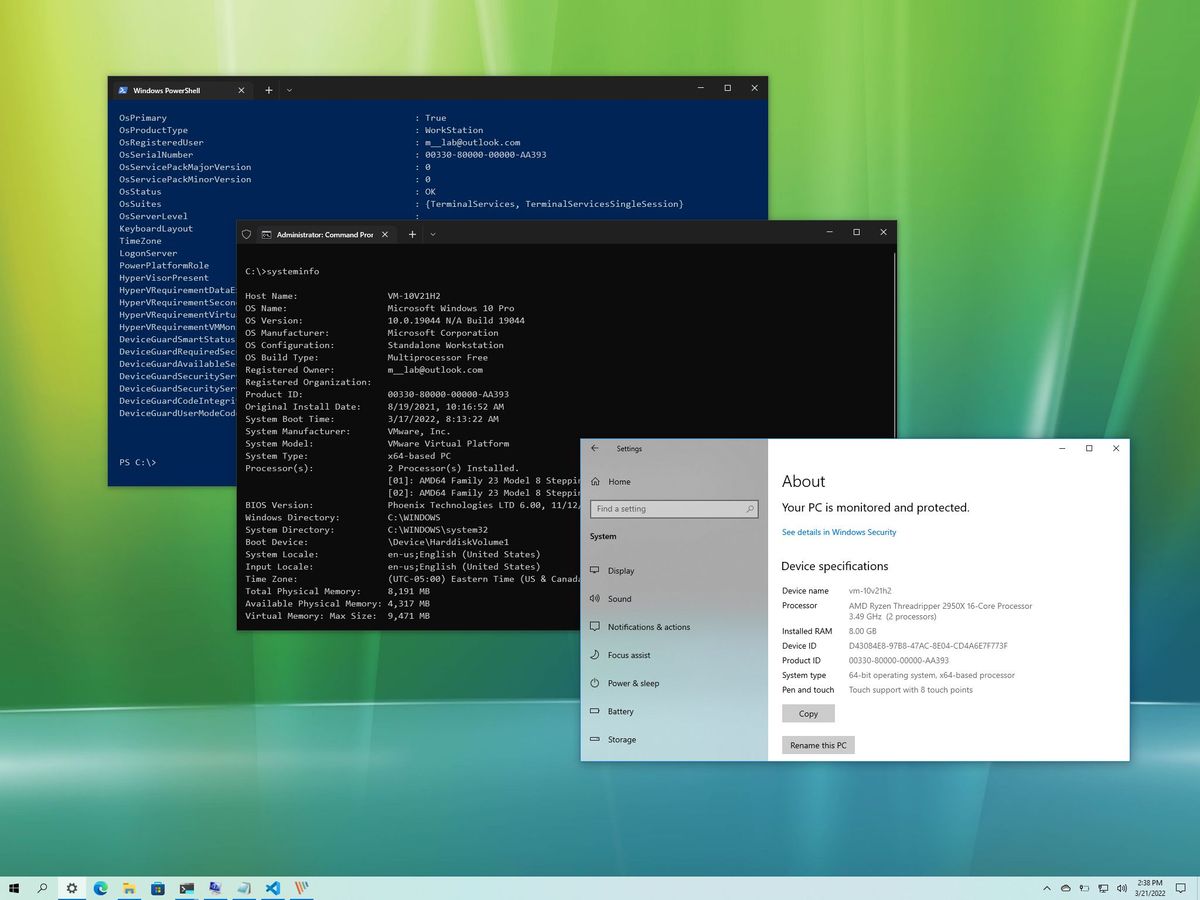Image resolution: width=1200 pixels, height=900 pixels.
Task: Open See details in Windows Security link
Action: (839, 532)
